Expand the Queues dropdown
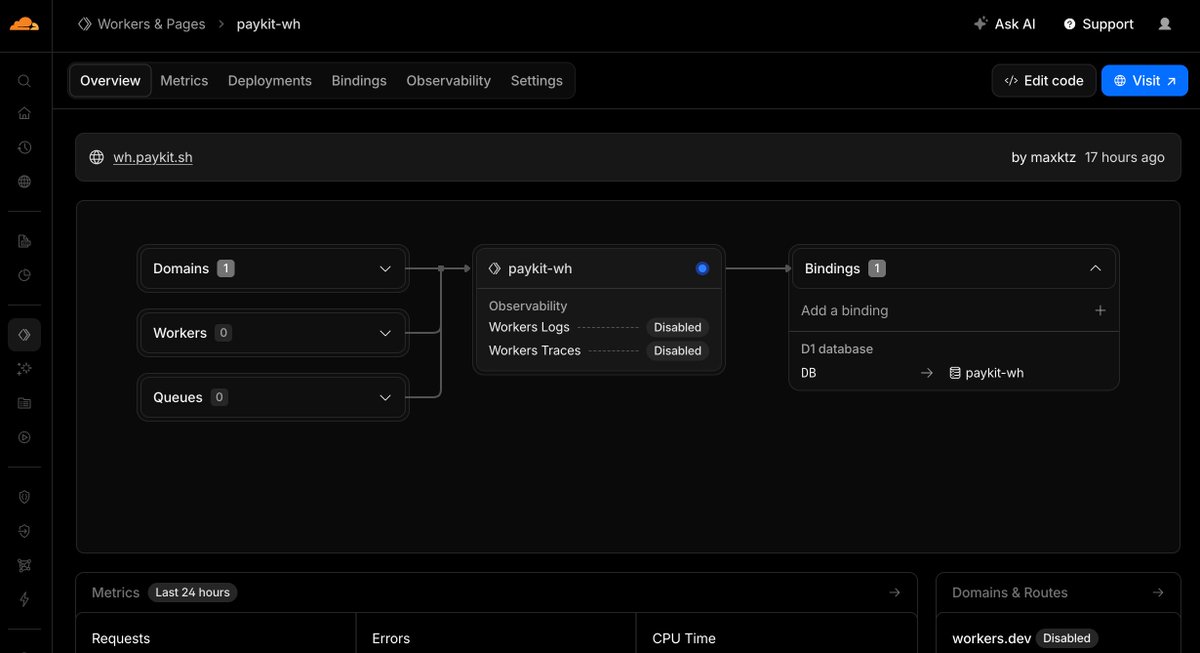Image resolution: width=1200 pixels, height=653 pixels. tap(273, 397)
